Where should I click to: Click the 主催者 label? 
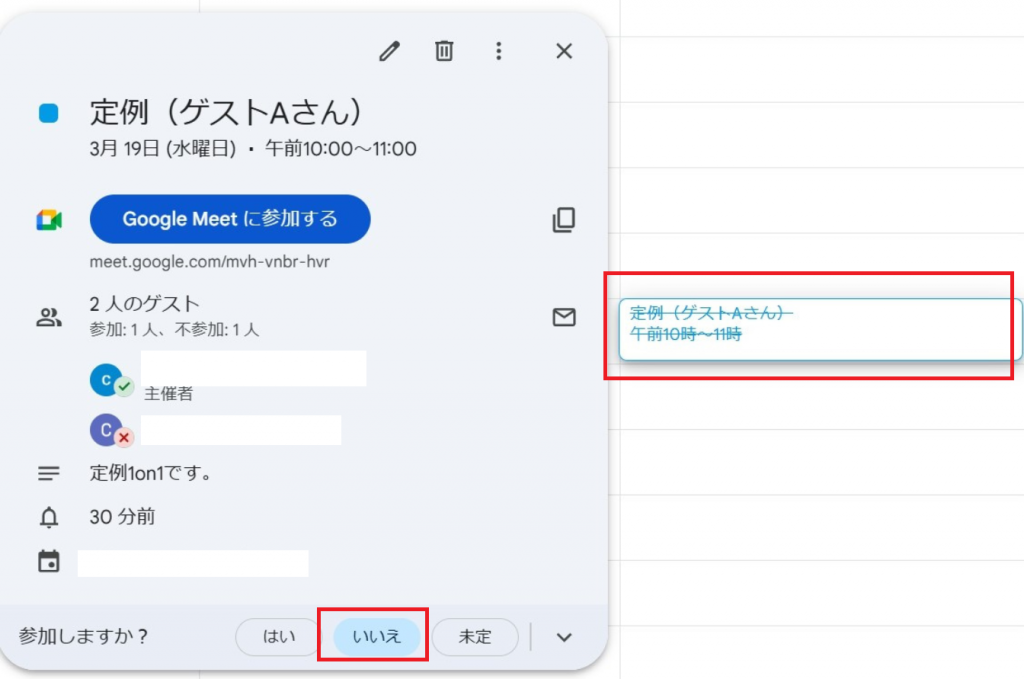coord(168,394)
